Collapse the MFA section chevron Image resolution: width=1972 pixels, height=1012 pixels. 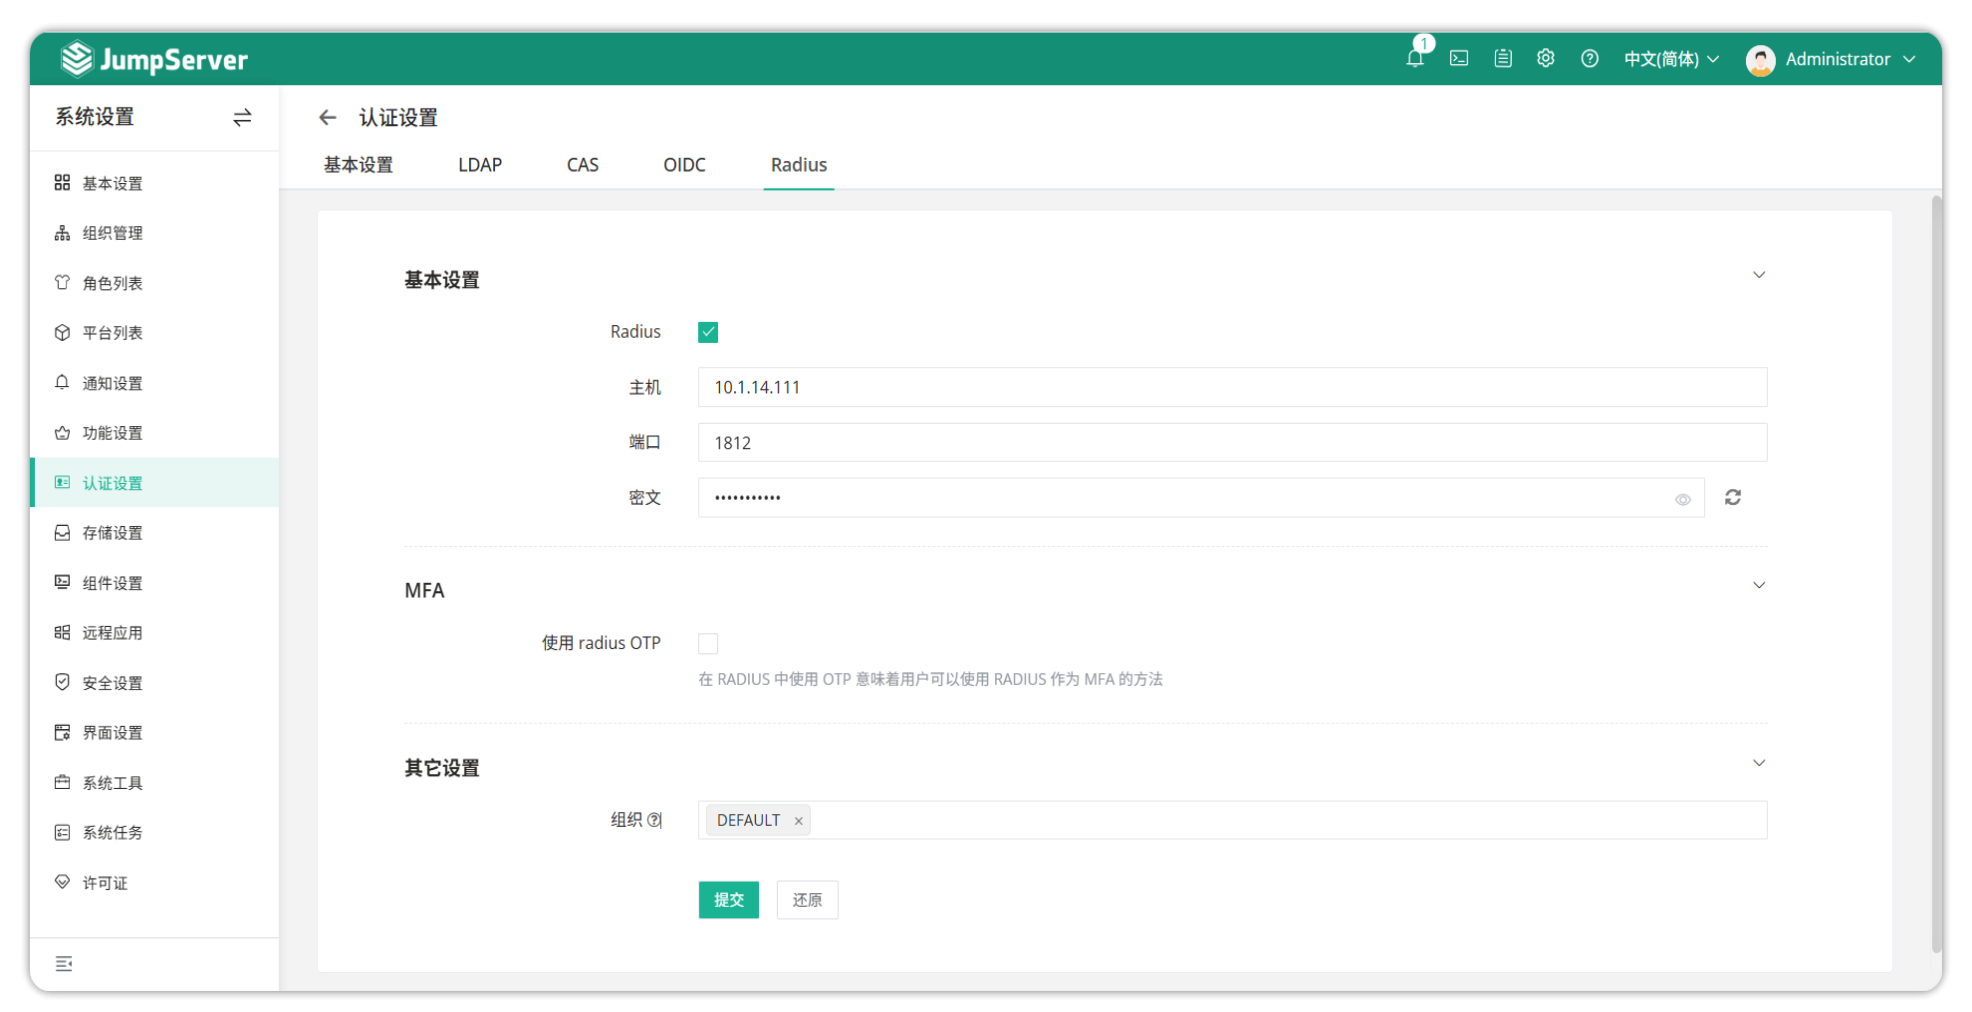pos(1759,585)
